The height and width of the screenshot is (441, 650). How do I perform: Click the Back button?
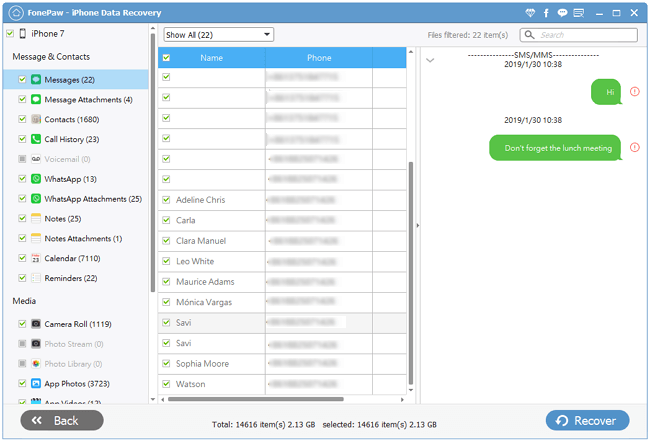click(62, 420)
